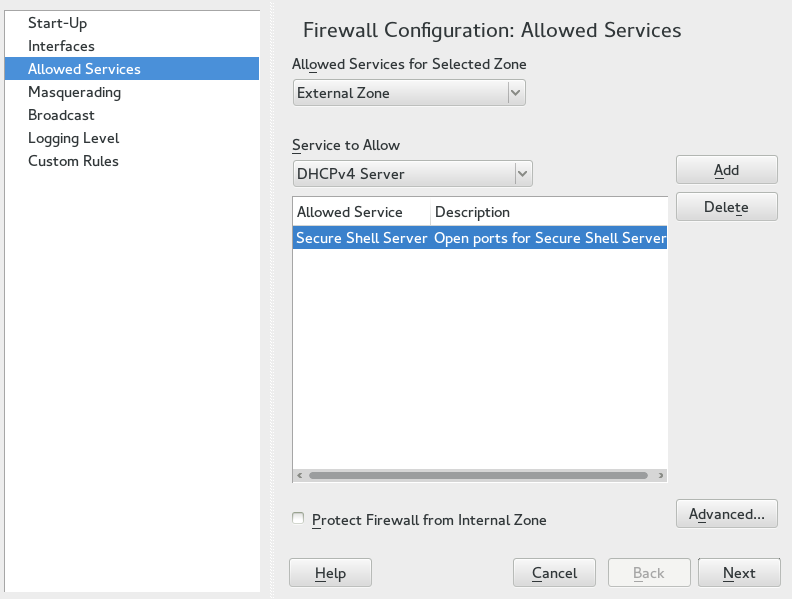This screenshot has width=792, height=599.
Task: Open Broadcast configuration
Action: click(61, 115)
